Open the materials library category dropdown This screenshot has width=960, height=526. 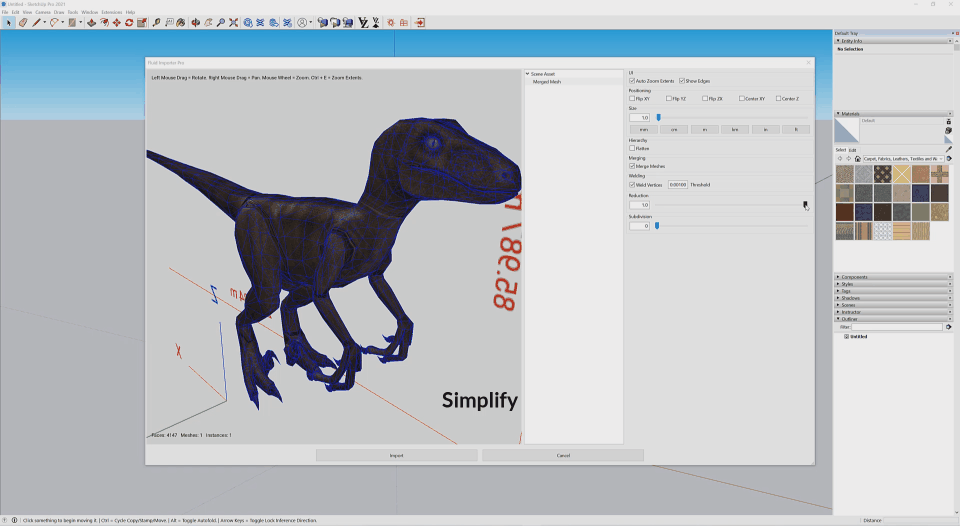tap(903, 159)
